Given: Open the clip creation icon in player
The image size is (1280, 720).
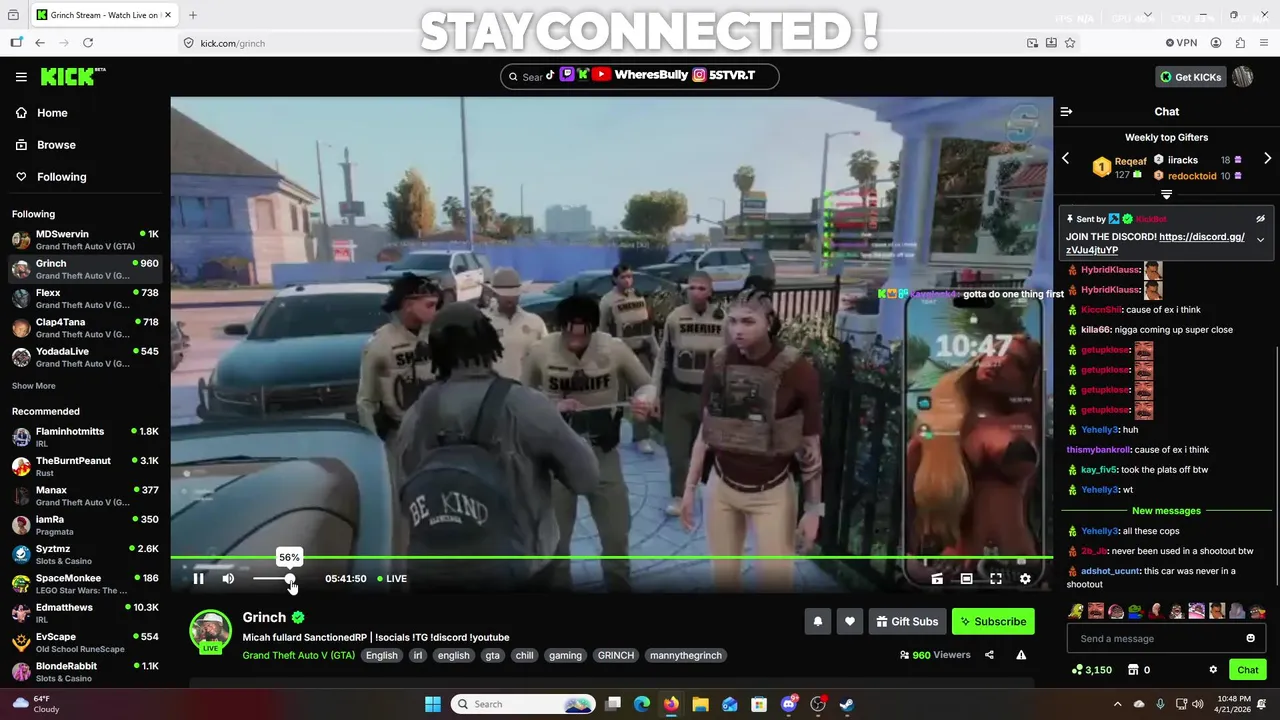Looking at the screenshot, I should coord(937,578).
